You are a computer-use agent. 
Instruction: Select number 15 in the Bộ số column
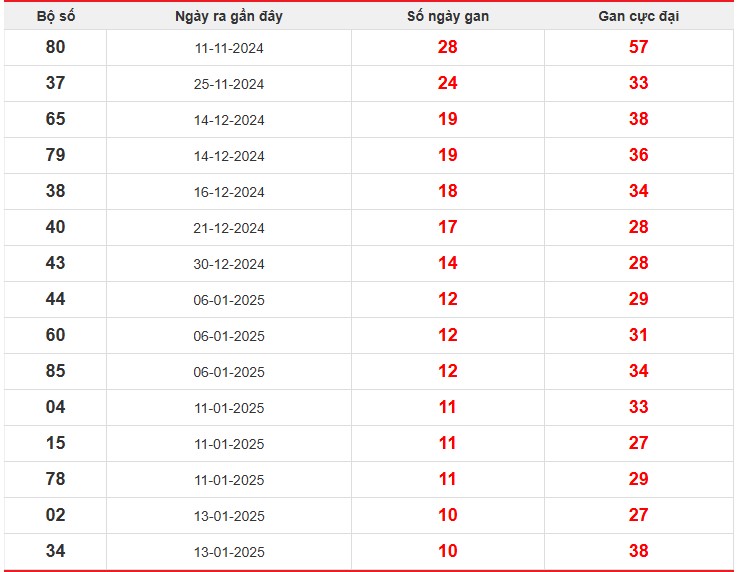(55, 443)
